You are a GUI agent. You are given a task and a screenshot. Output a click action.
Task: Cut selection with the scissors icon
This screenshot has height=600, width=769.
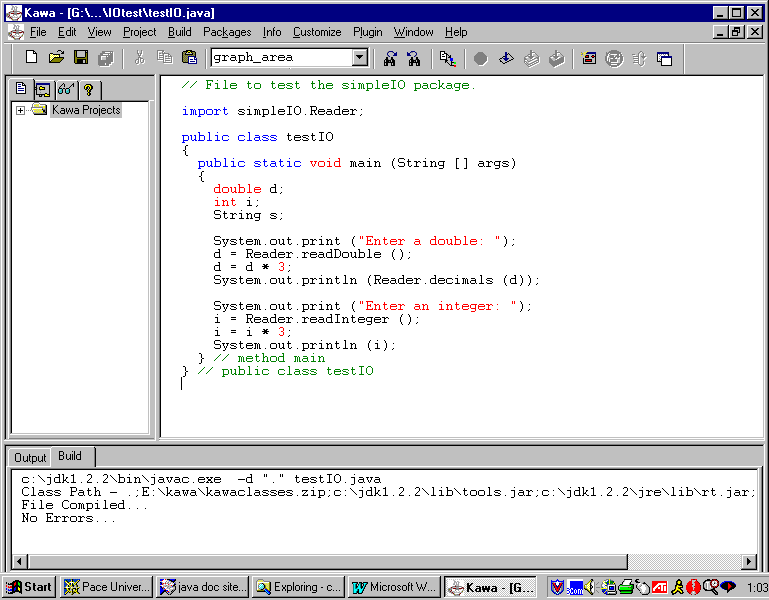[x=140, y=58]
